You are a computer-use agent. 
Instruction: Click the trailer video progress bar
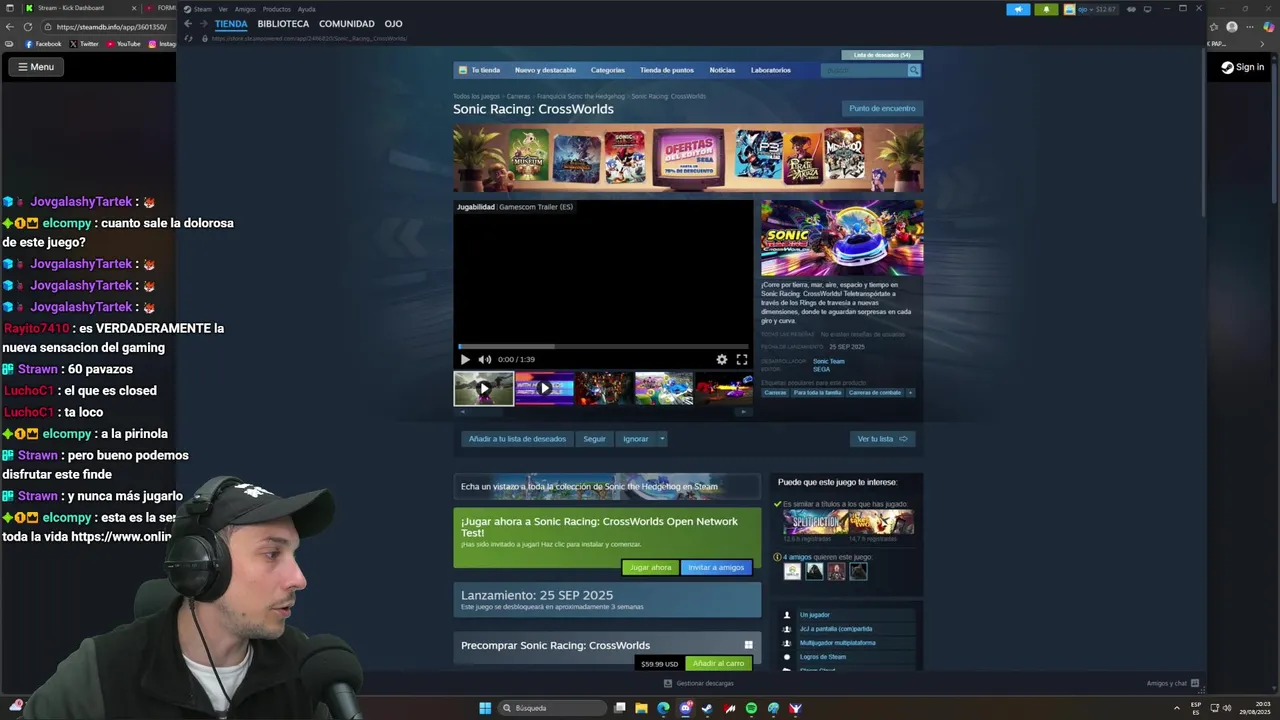click(603, 347)
